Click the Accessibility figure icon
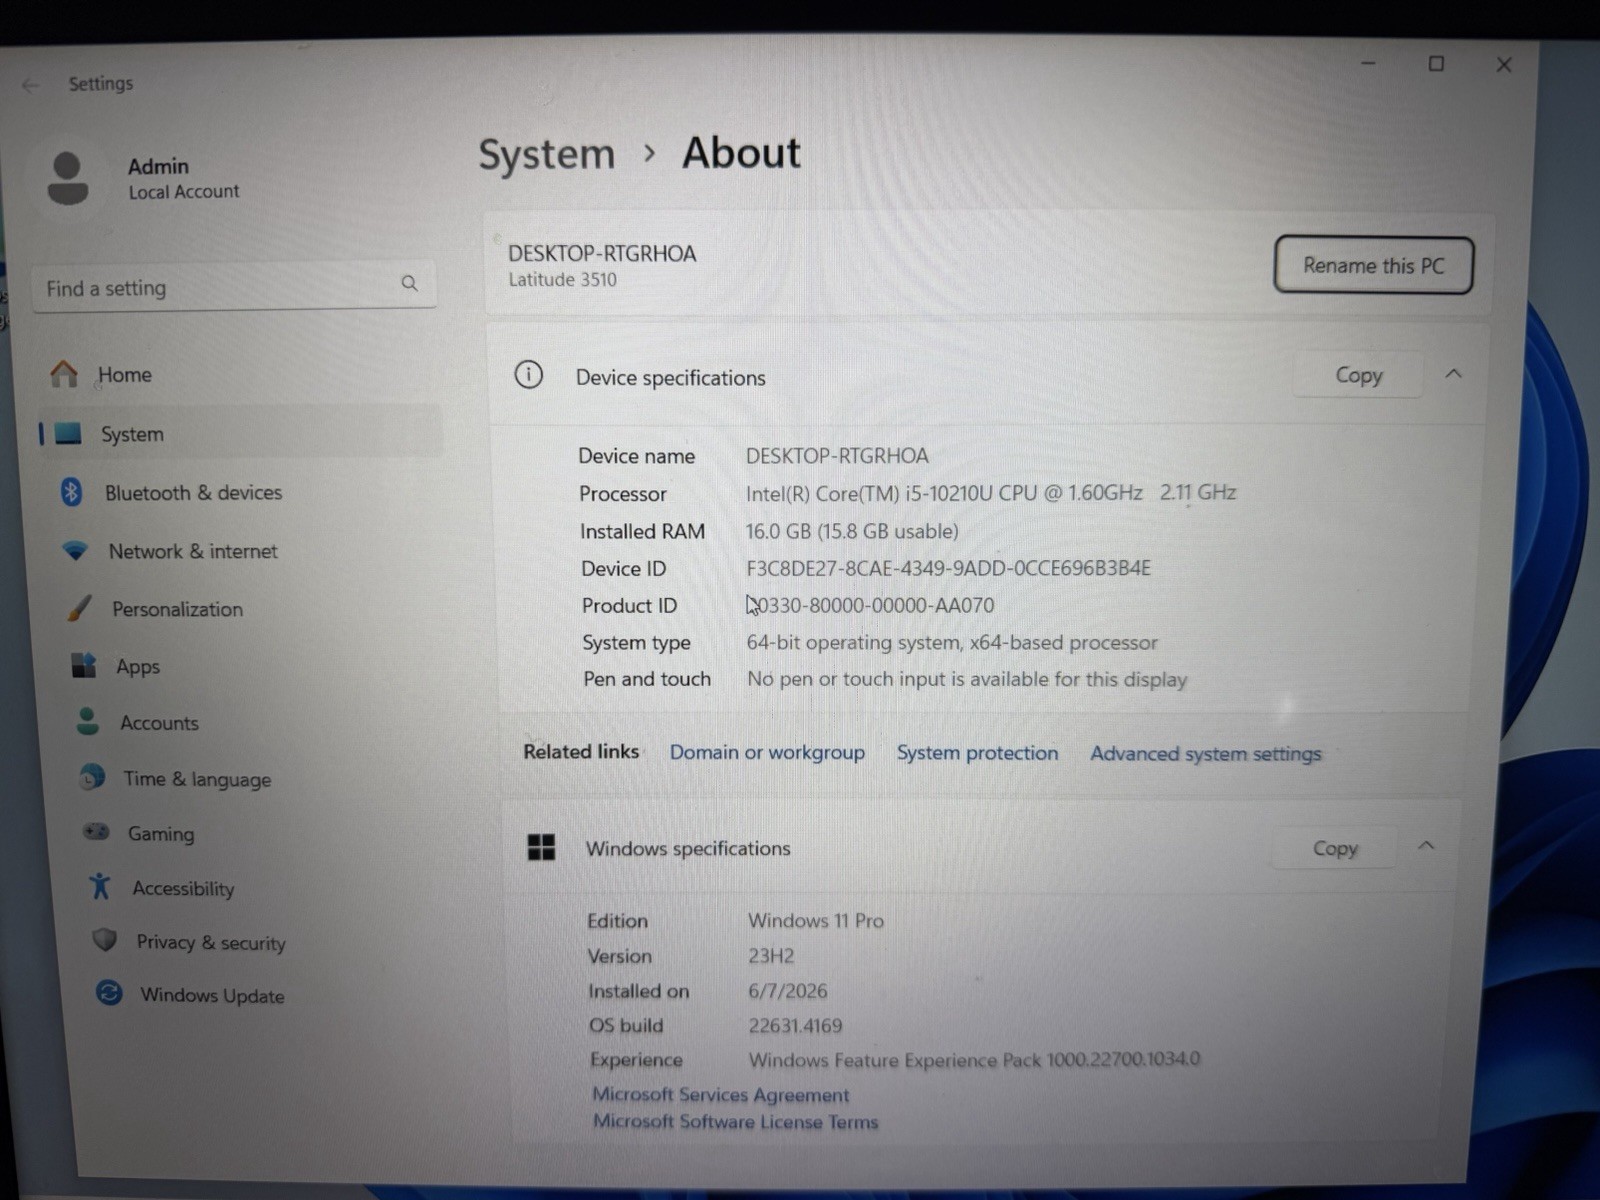Screen dimensions: 1600x1200 pos(100,886)
